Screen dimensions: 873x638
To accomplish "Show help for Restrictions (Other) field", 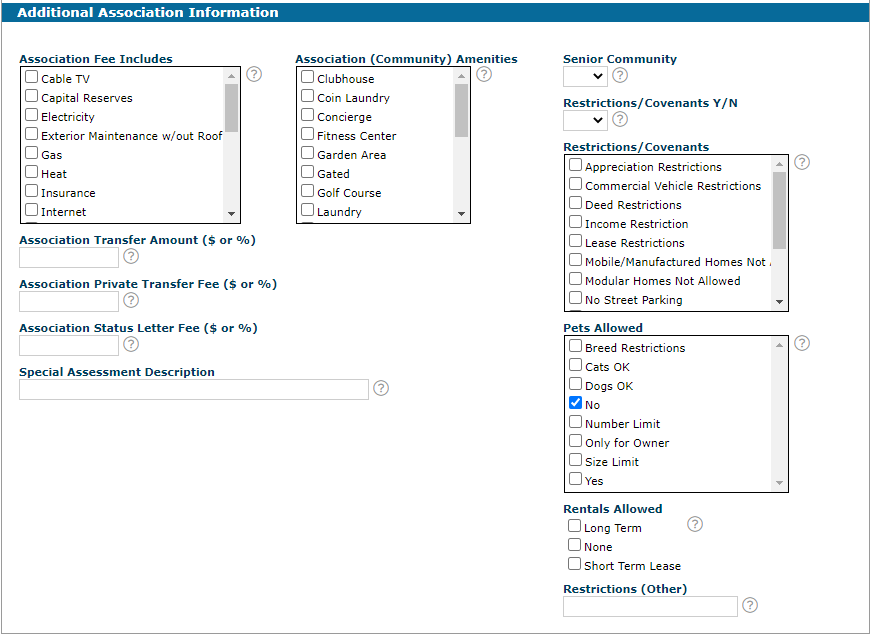I will pos(750,605).
